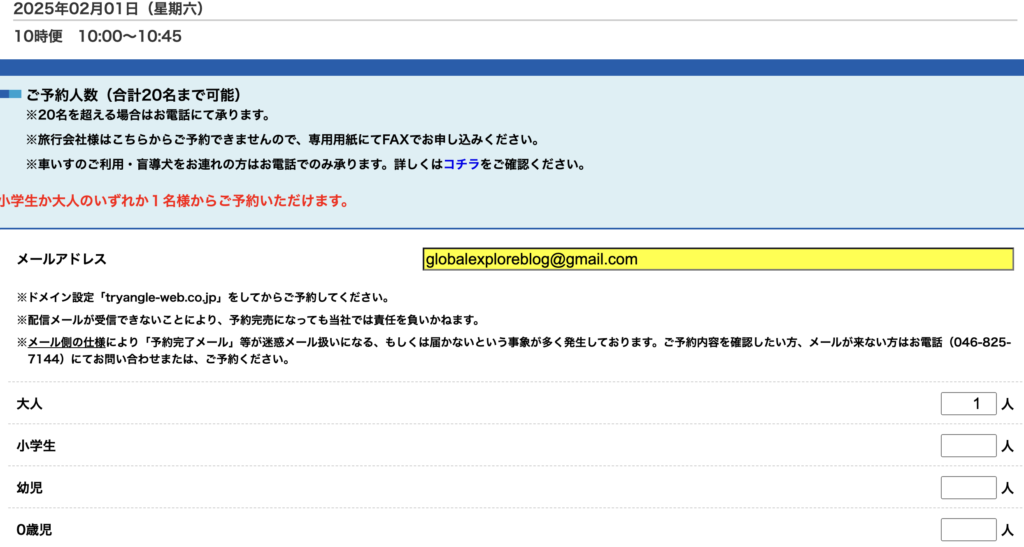Click the ご予約人数 section heading
The height and width of the screenshot is (547, 1024).
[x=133, y=96]
